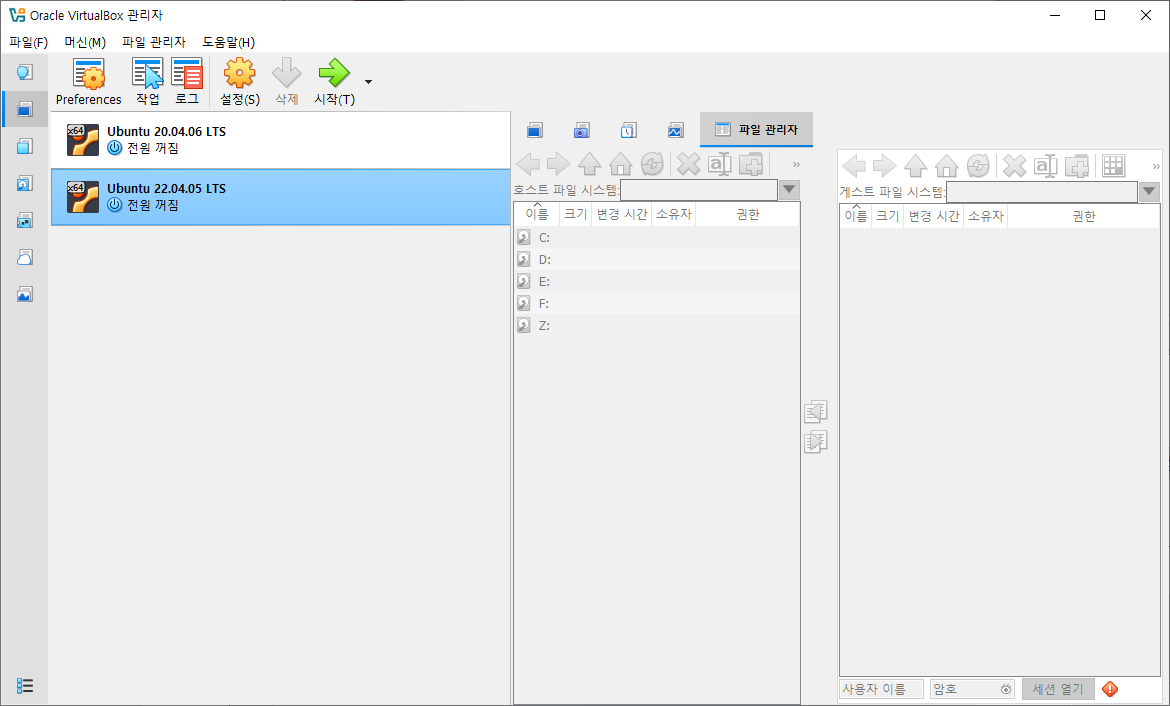Open the 파일 관리자 menu in menu bar
Image resolution: width=1170 pixels, height=706 pixels.
point(154,43)
